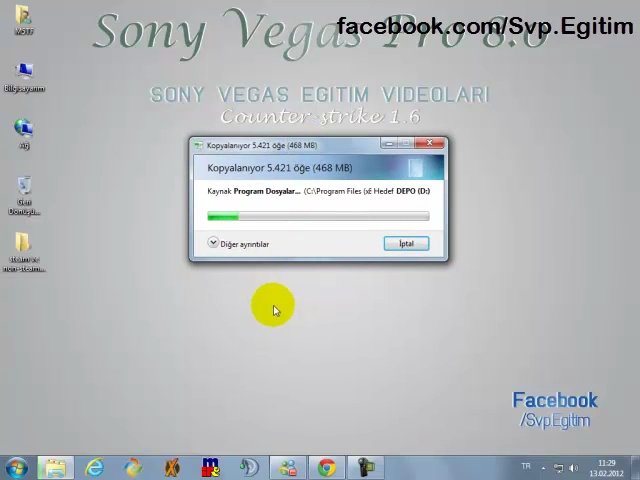Click the Program Dosyalar... source text
Image resolution: width=640 pixels, height=480 pixels.
(x=267, y=191)
